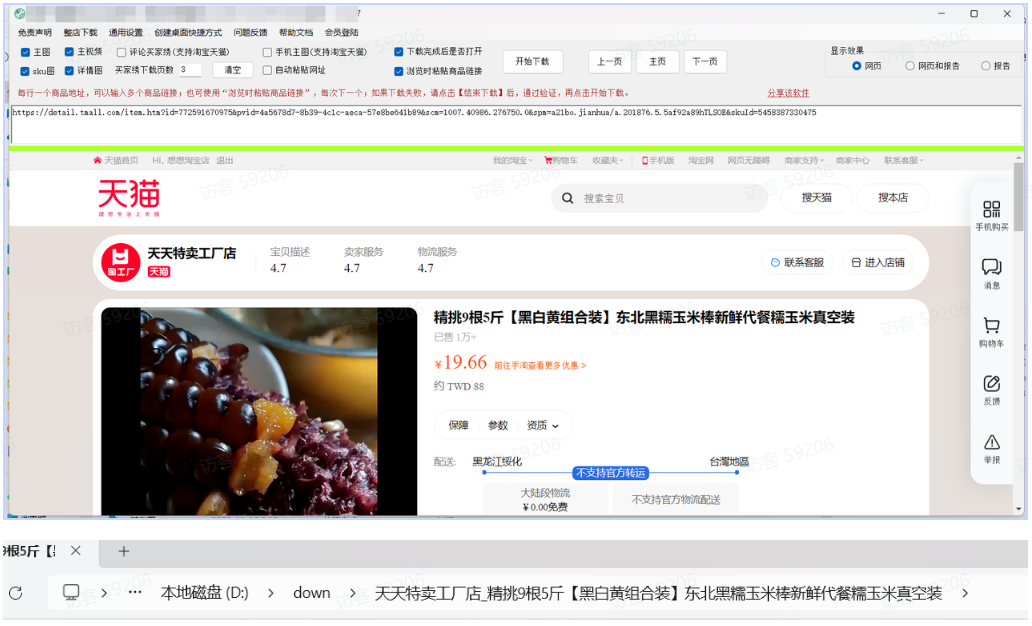Click 联系客服 button in store header
Image resolution: width=1032 pixels, height=626 pixels.
798,262
